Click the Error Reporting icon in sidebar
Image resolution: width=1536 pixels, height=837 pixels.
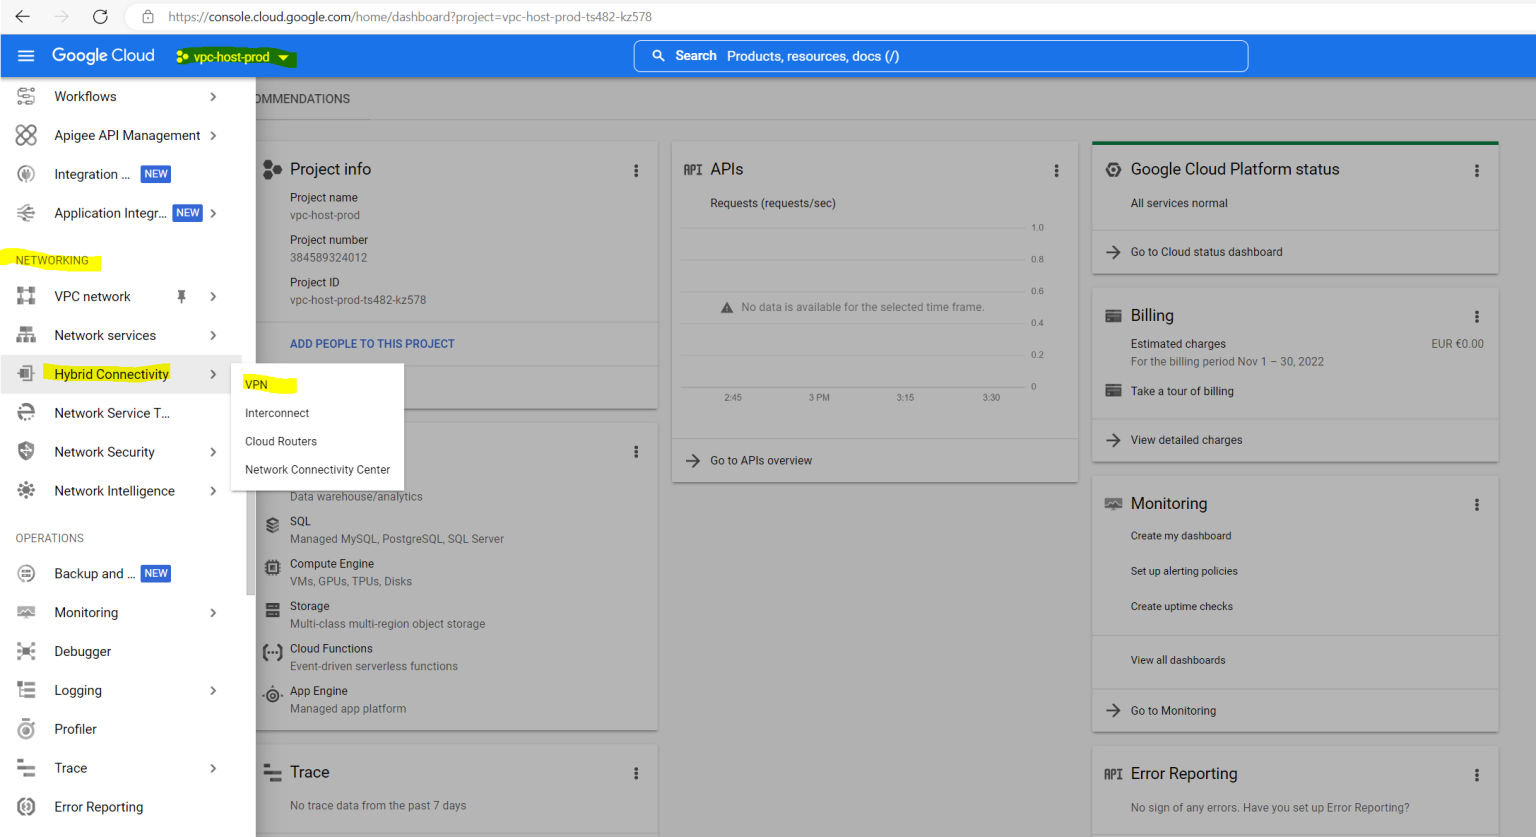click(x=26, y=806)
